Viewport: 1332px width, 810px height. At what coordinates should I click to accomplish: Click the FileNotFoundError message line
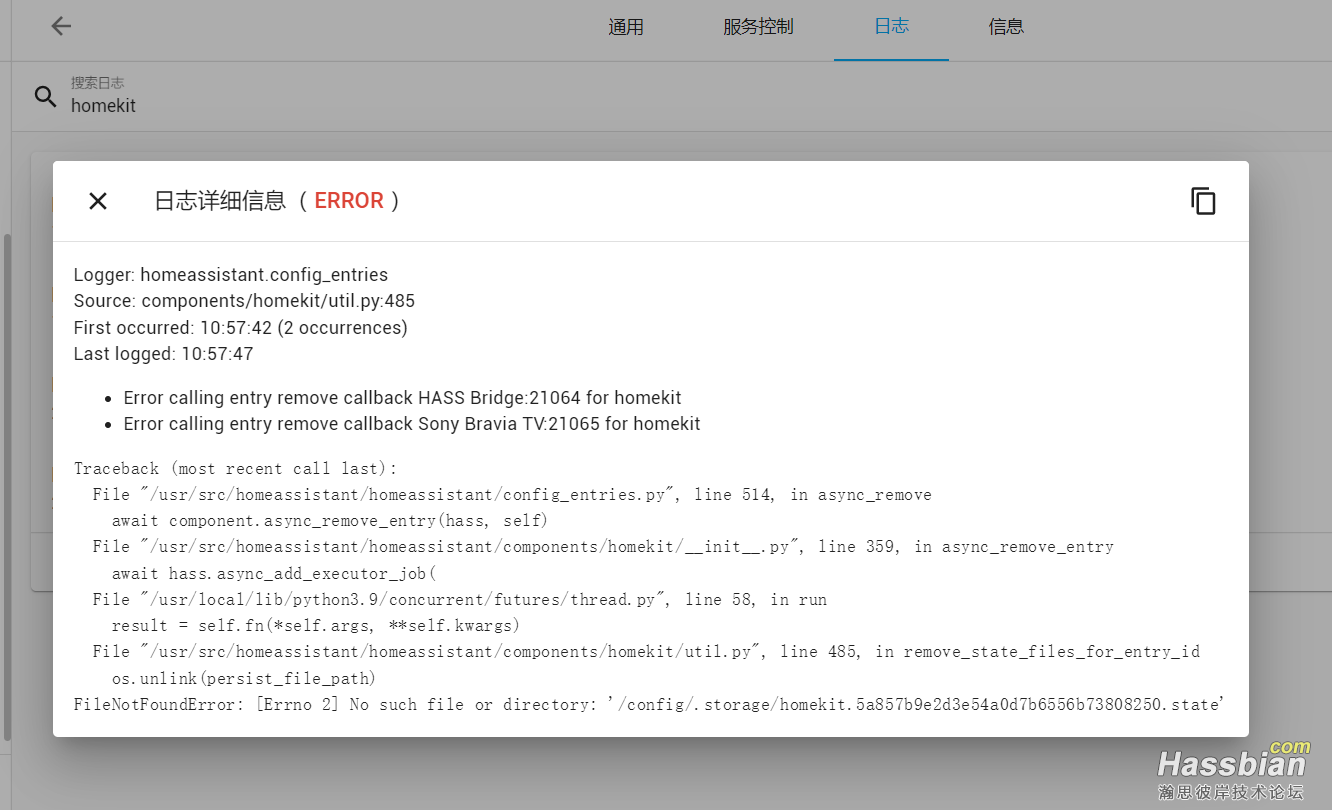click(x=649, y=705)
